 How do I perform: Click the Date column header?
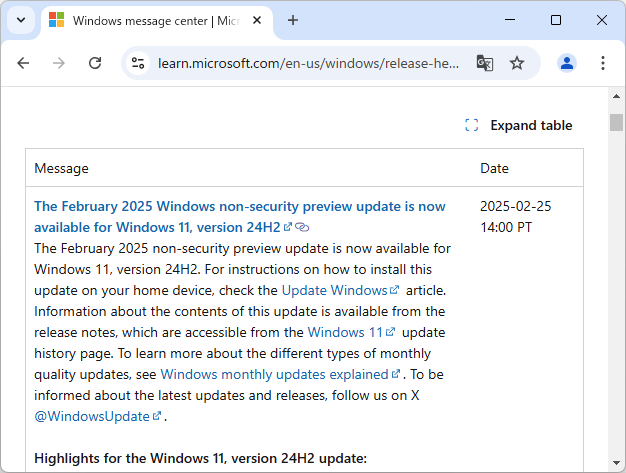(494, 168)
